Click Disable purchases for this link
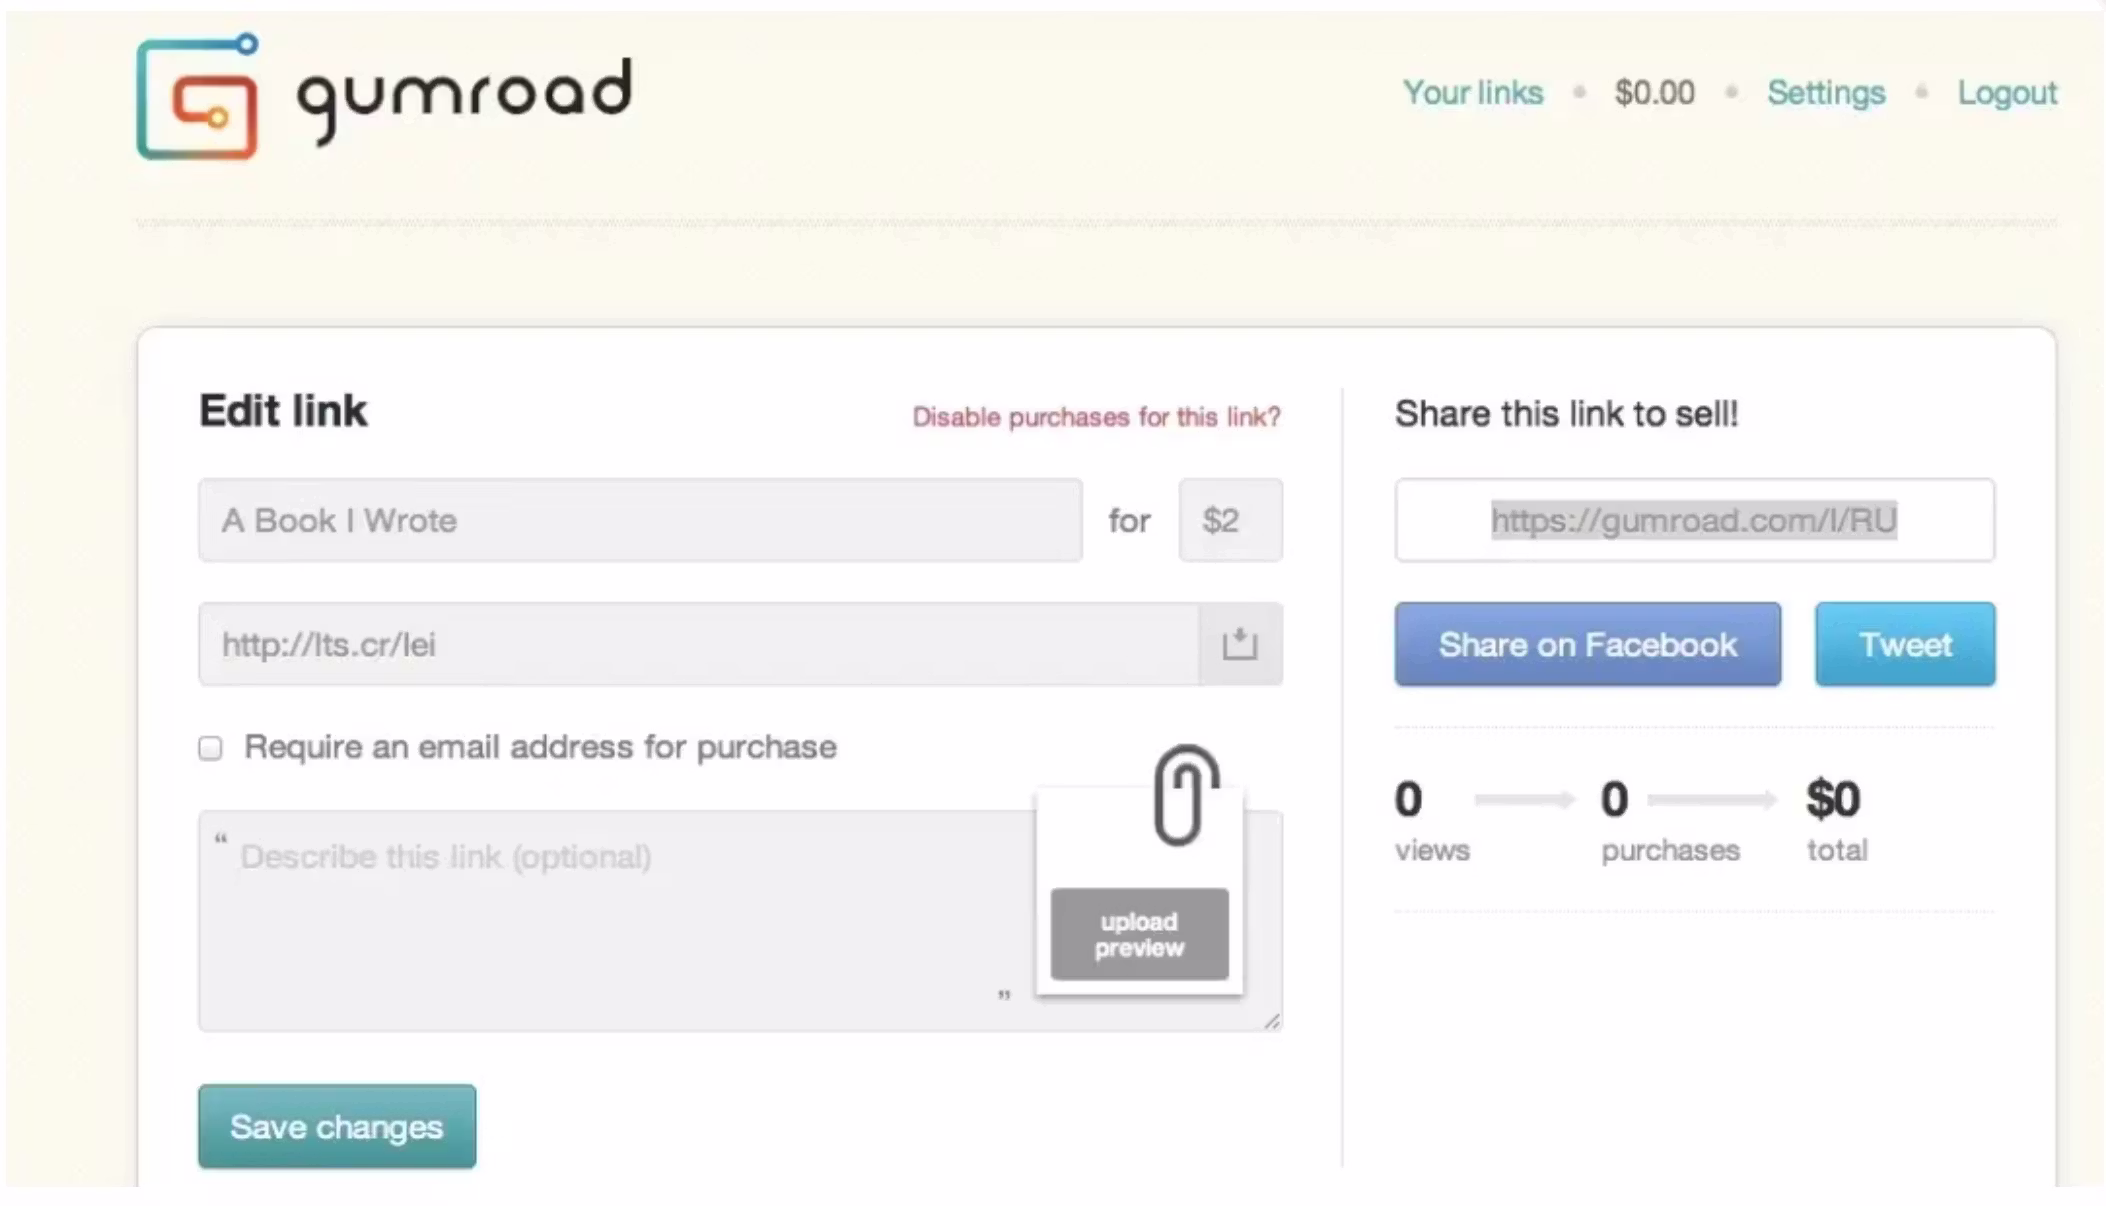2106x1206 pixels. (1096, 417)
